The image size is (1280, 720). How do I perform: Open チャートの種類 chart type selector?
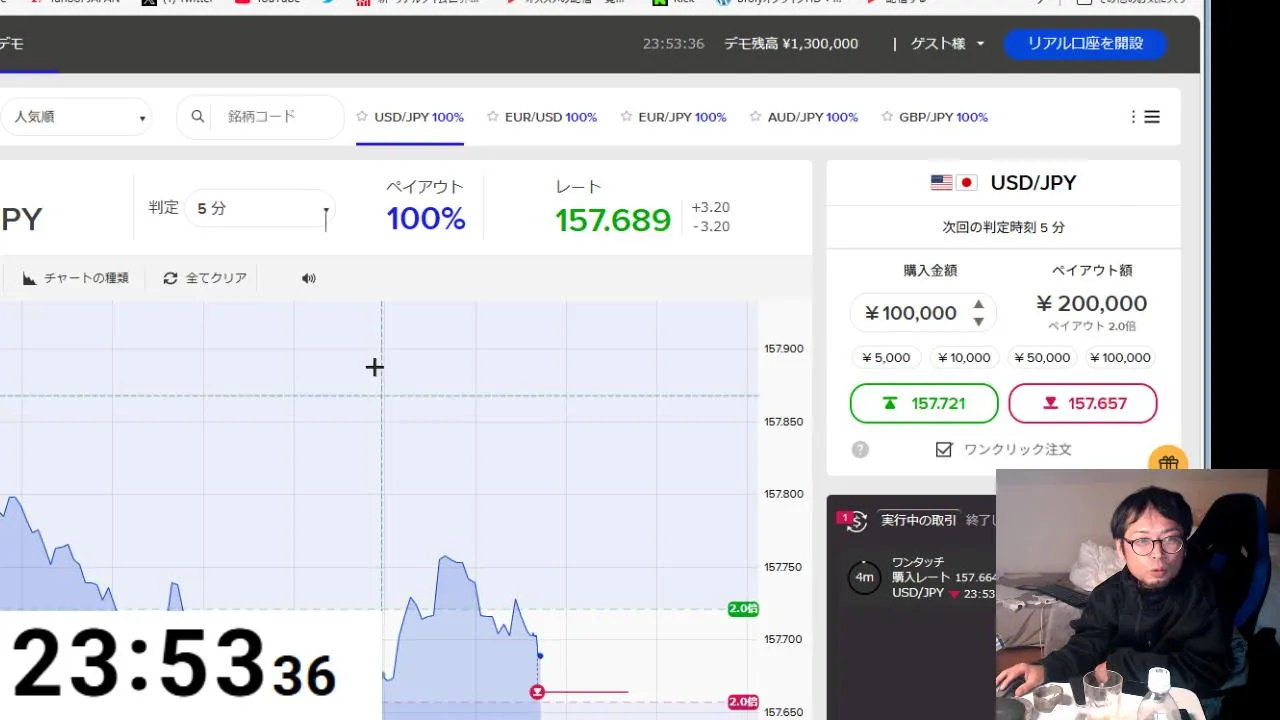tap(76, 278)
